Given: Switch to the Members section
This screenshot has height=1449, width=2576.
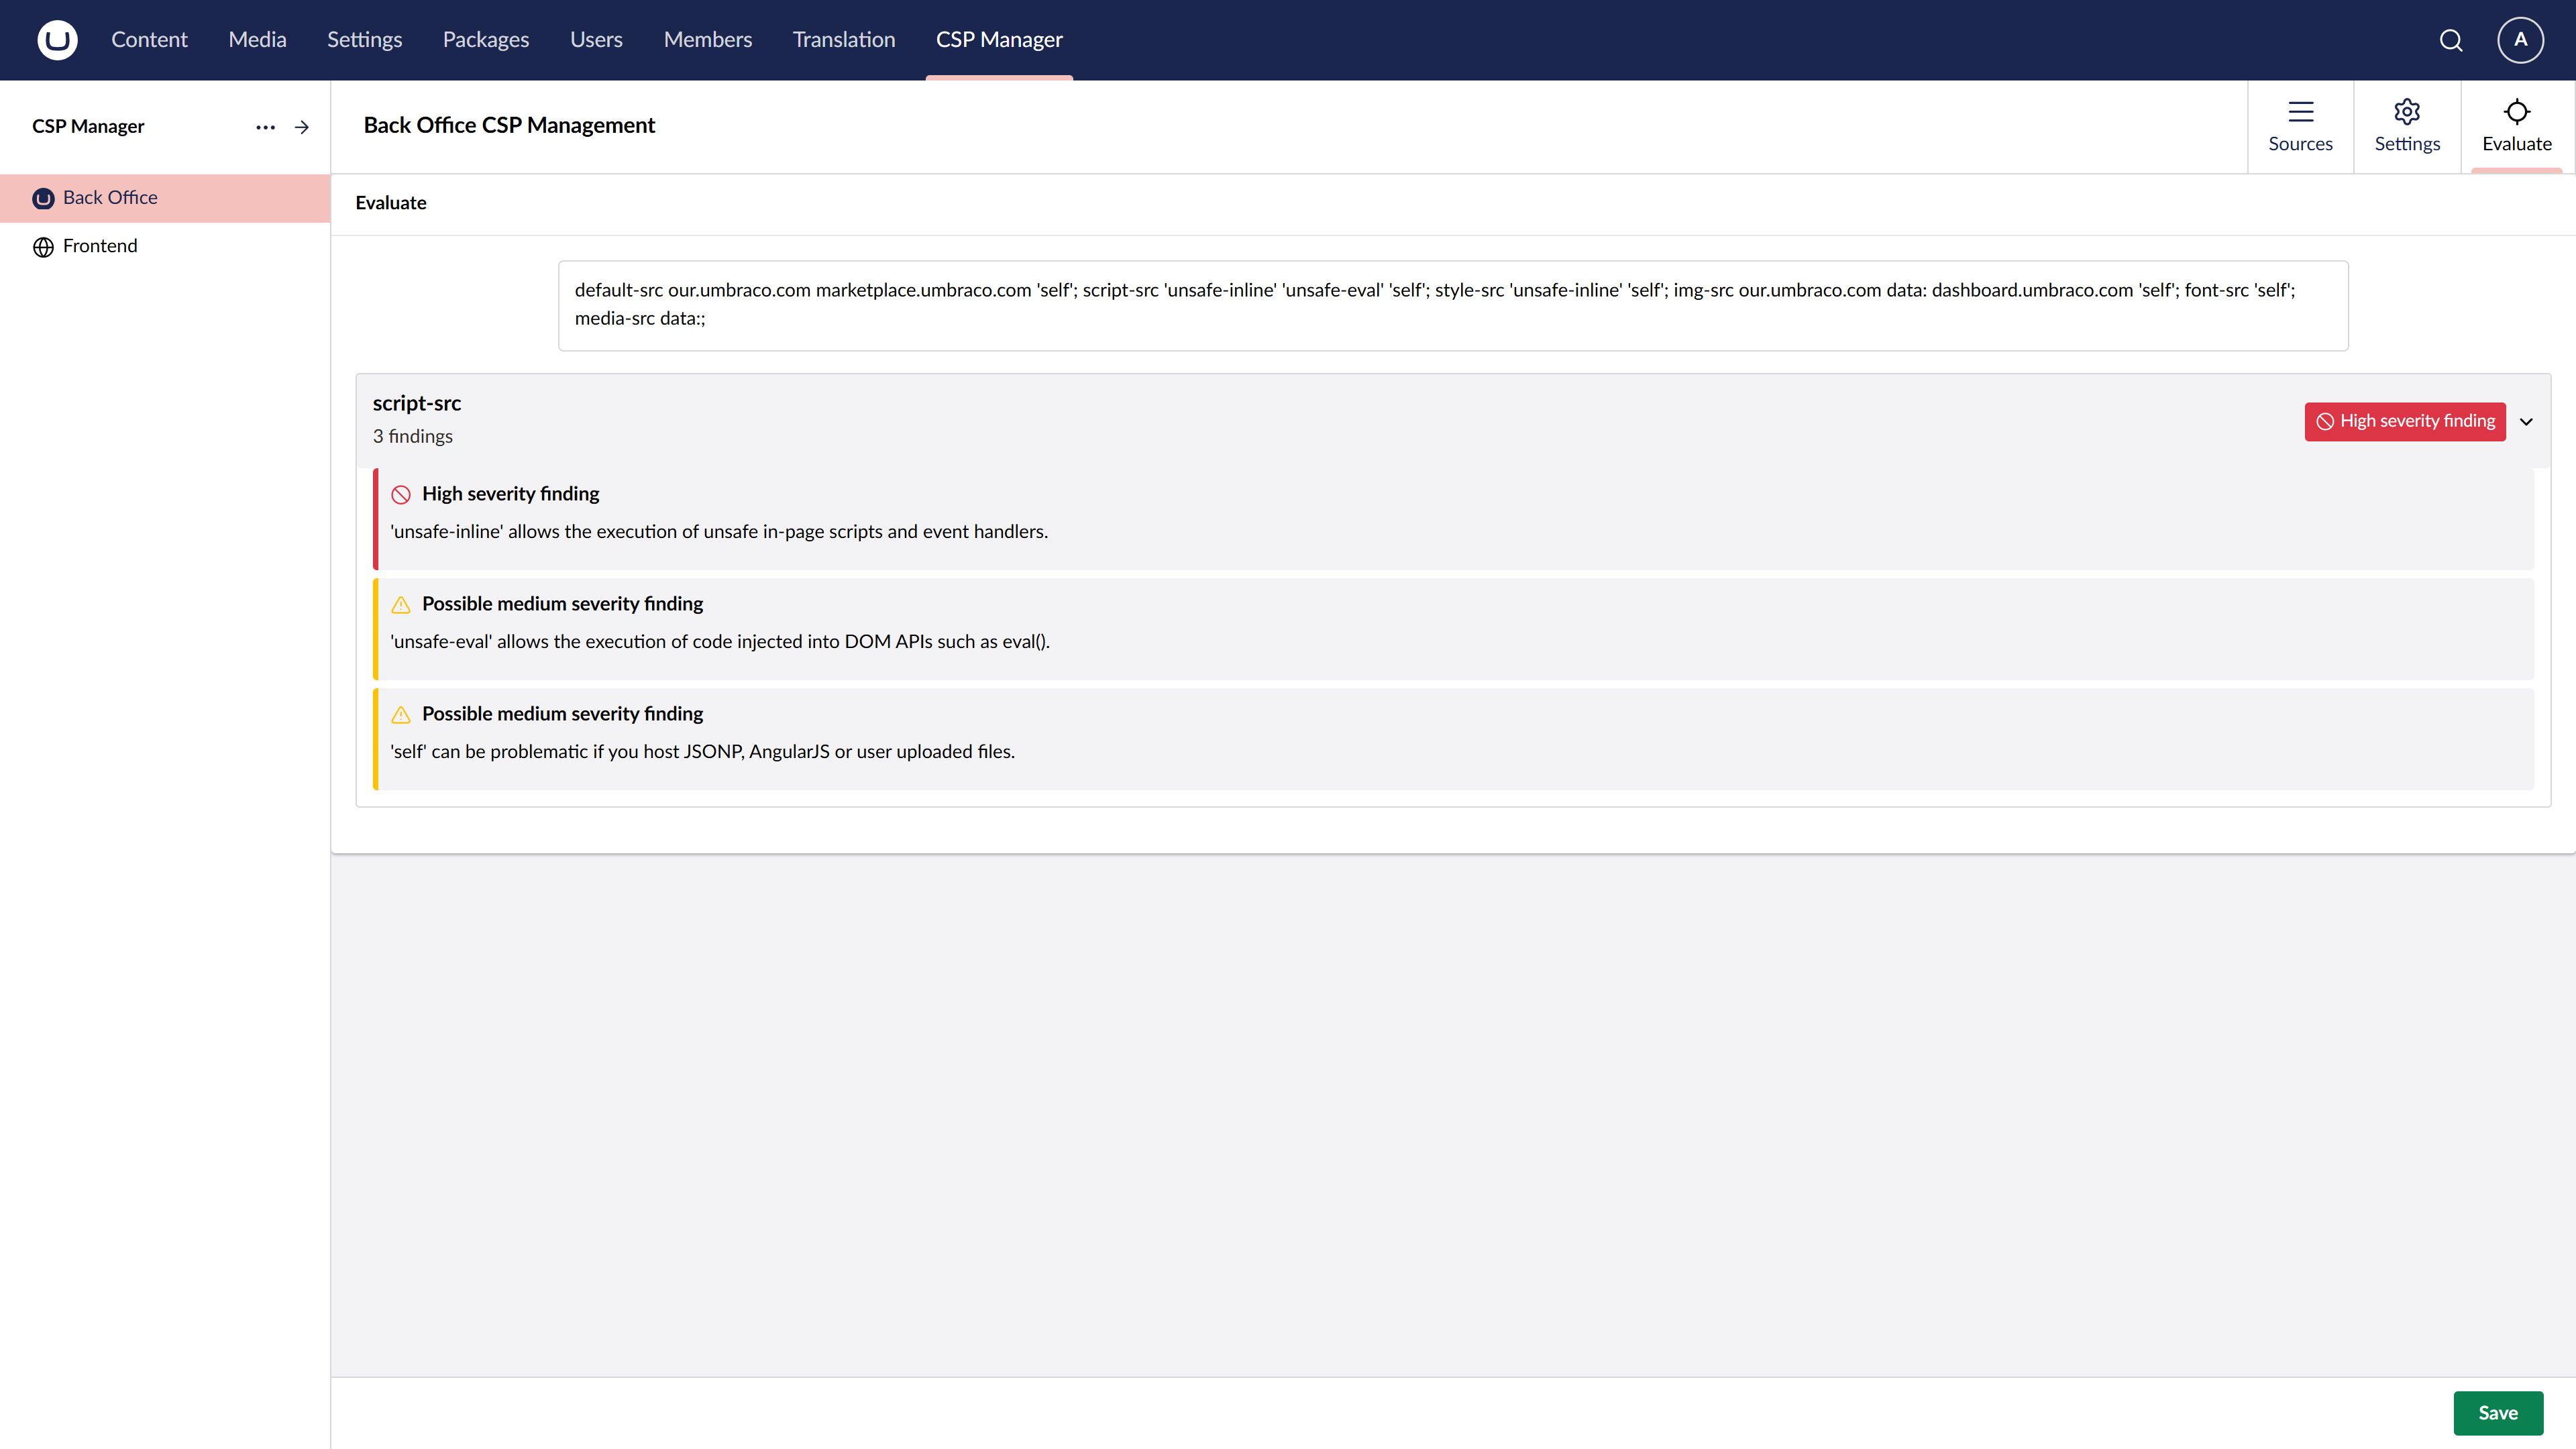Looking at the screenshot, I should coord(707,40).
